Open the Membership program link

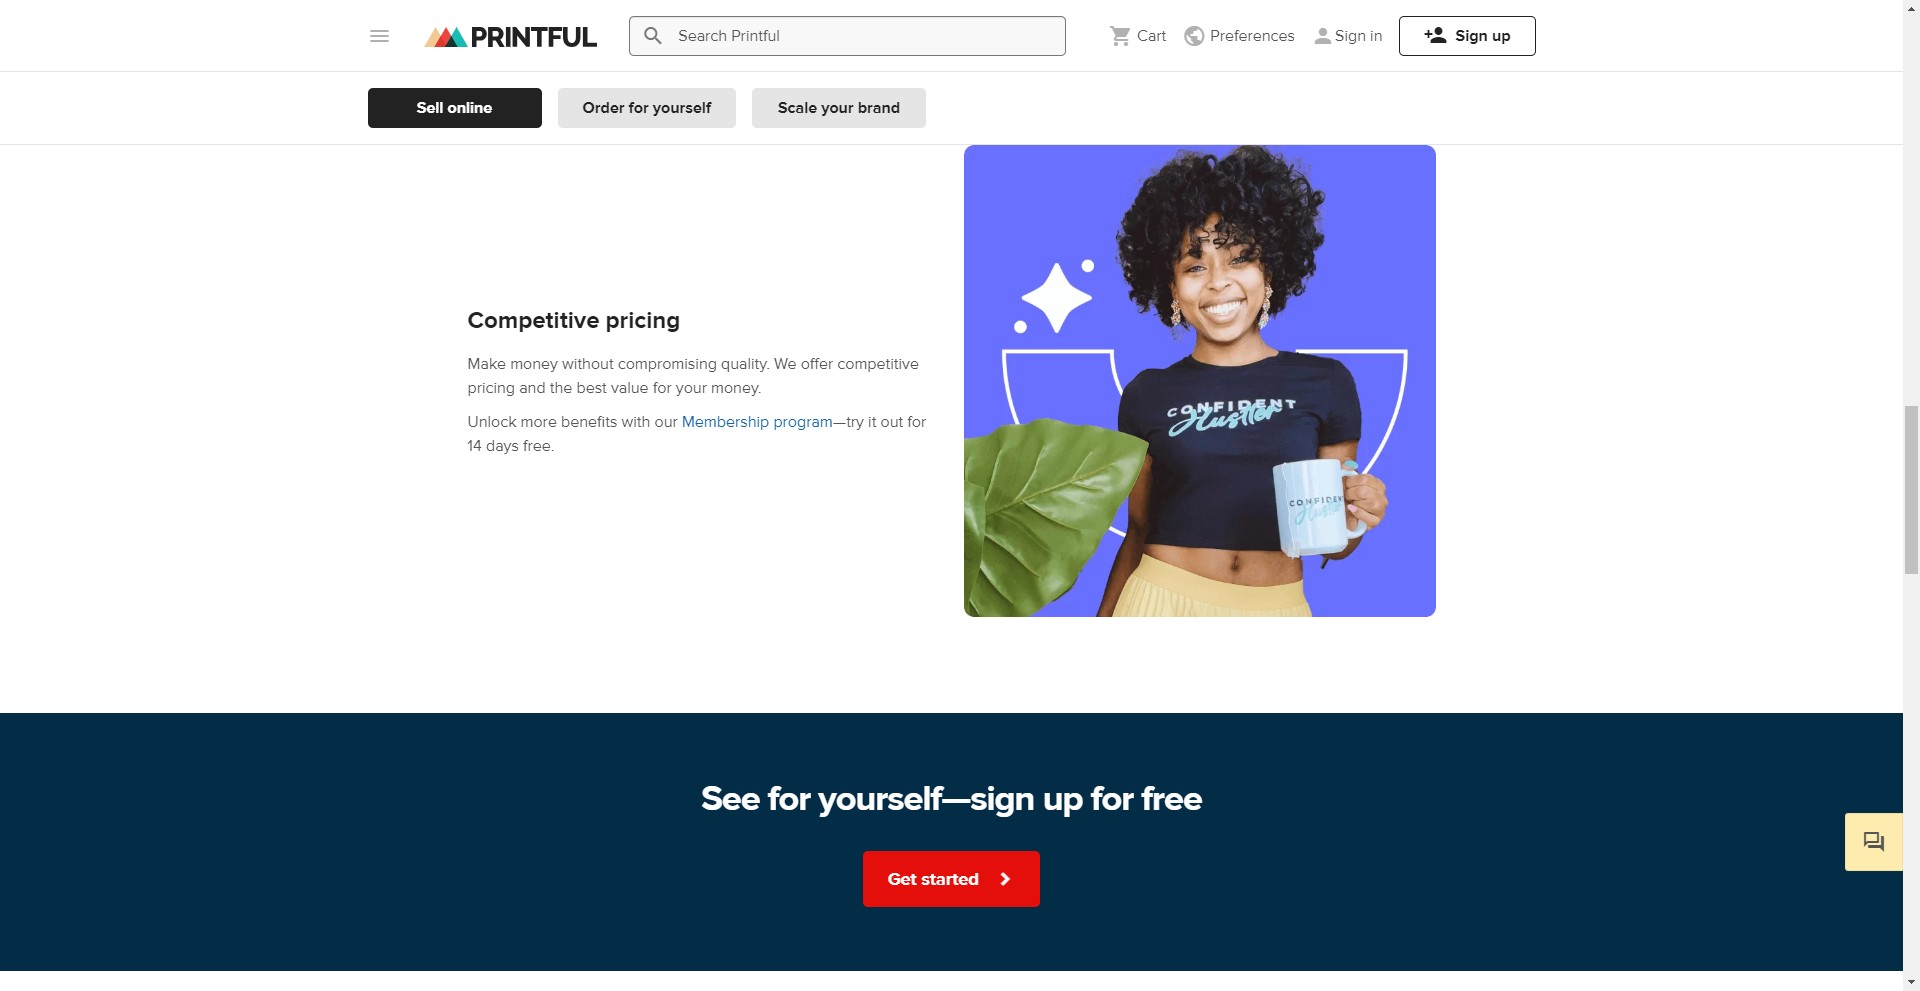pyautogui.click(x=757, y=422)
